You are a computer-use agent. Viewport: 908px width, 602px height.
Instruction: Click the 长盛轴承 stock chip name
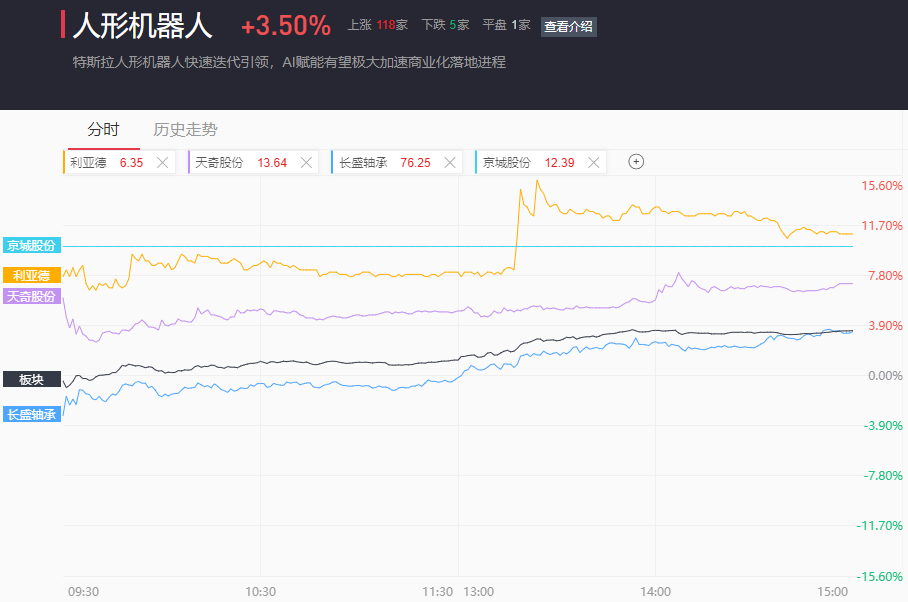tap(363, 162)
